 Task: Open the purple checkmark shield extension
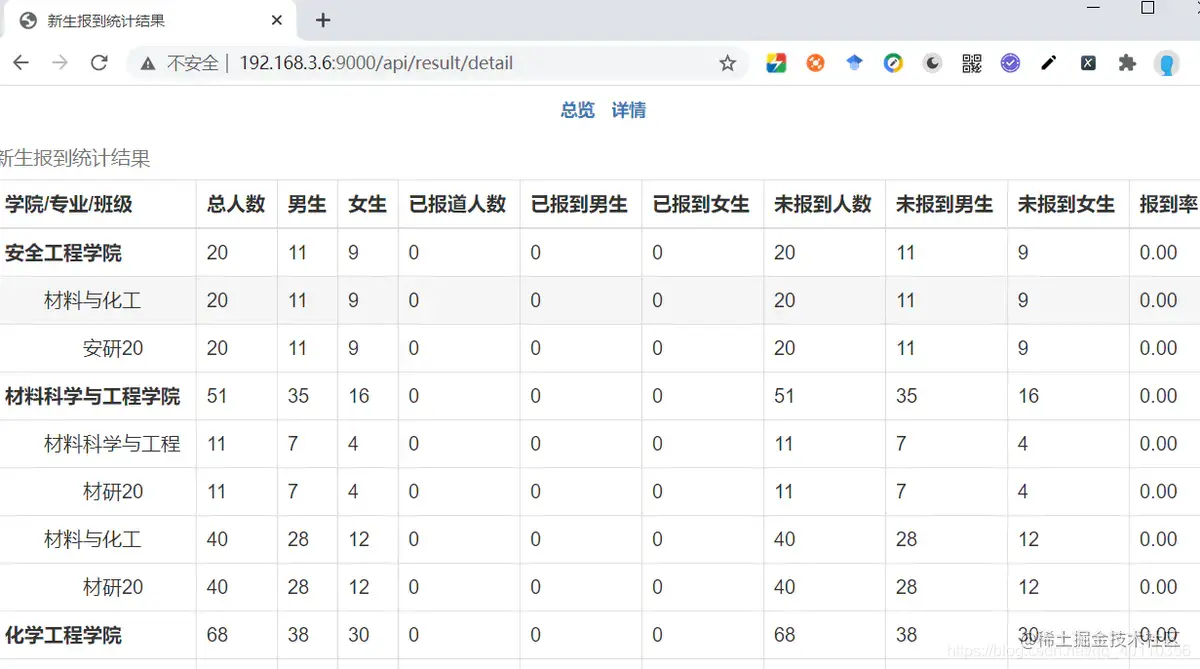1010,62
